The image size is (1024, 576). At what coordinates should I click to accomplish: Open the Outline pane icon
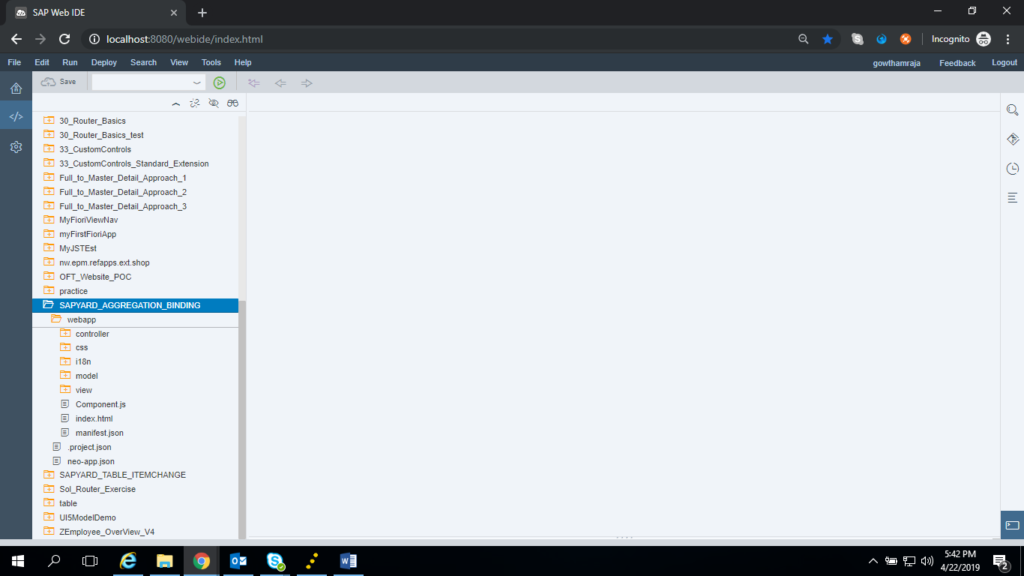pos(1012,198)
